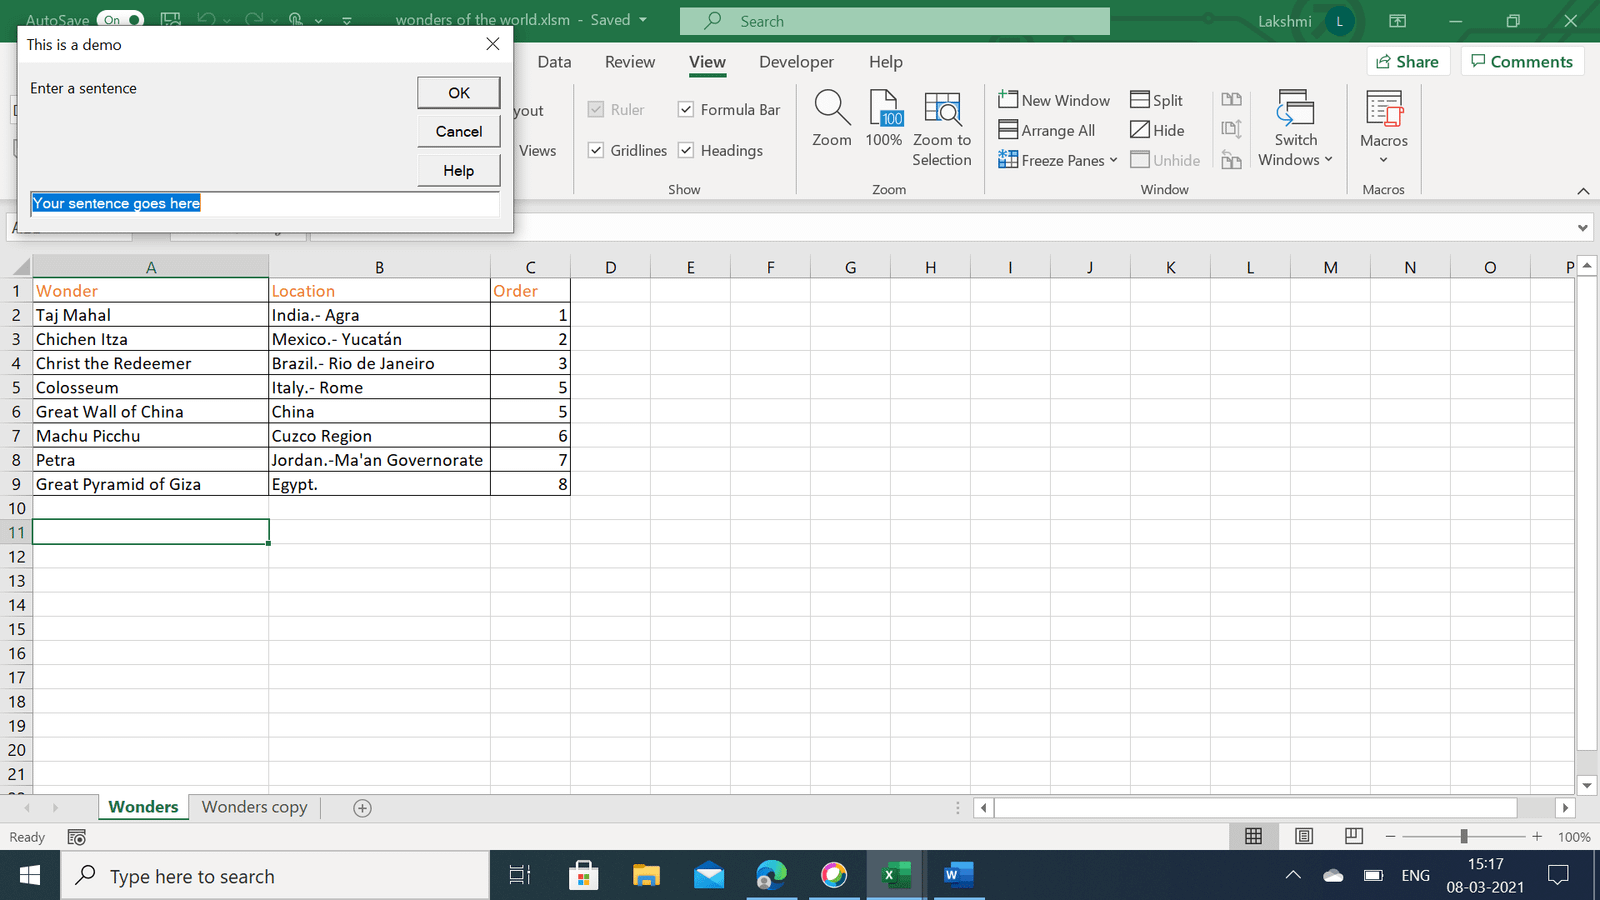The width and height of the screenshot is (1600, 900).
Task: Open the Macros button icon
Action: pyautogui.click(x=1384, y=108)
